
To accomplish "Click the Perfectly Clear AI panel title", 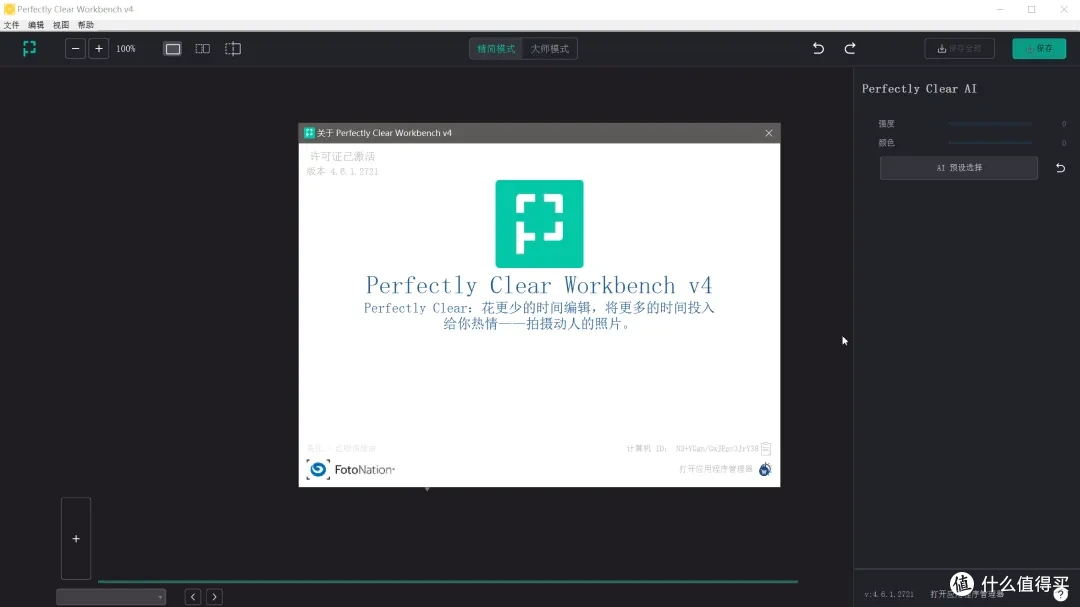I will (919, 89).
